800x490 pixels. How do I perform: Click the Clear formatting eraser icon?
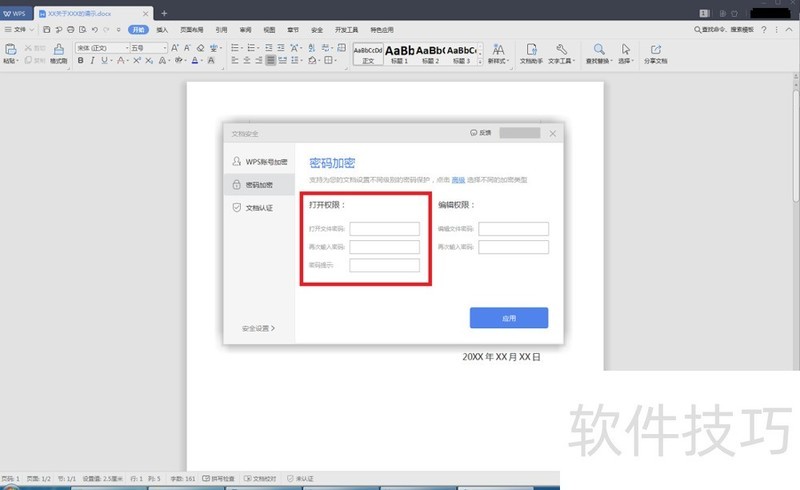coord(200,48)
